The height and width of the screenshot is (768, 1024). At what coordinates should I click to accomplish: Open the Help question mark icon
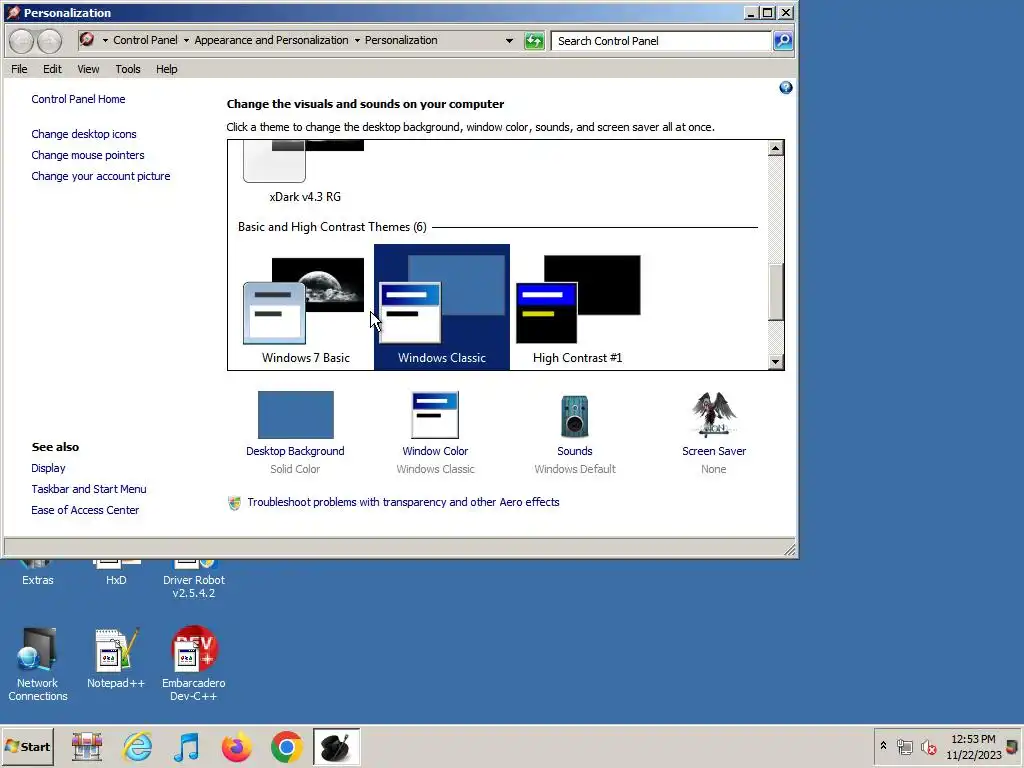coord(786,88)
